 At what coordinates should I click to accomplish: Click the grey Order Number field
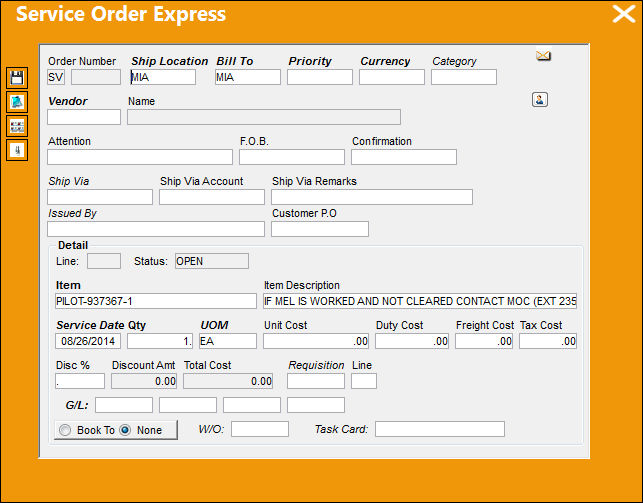pos(96,77)
